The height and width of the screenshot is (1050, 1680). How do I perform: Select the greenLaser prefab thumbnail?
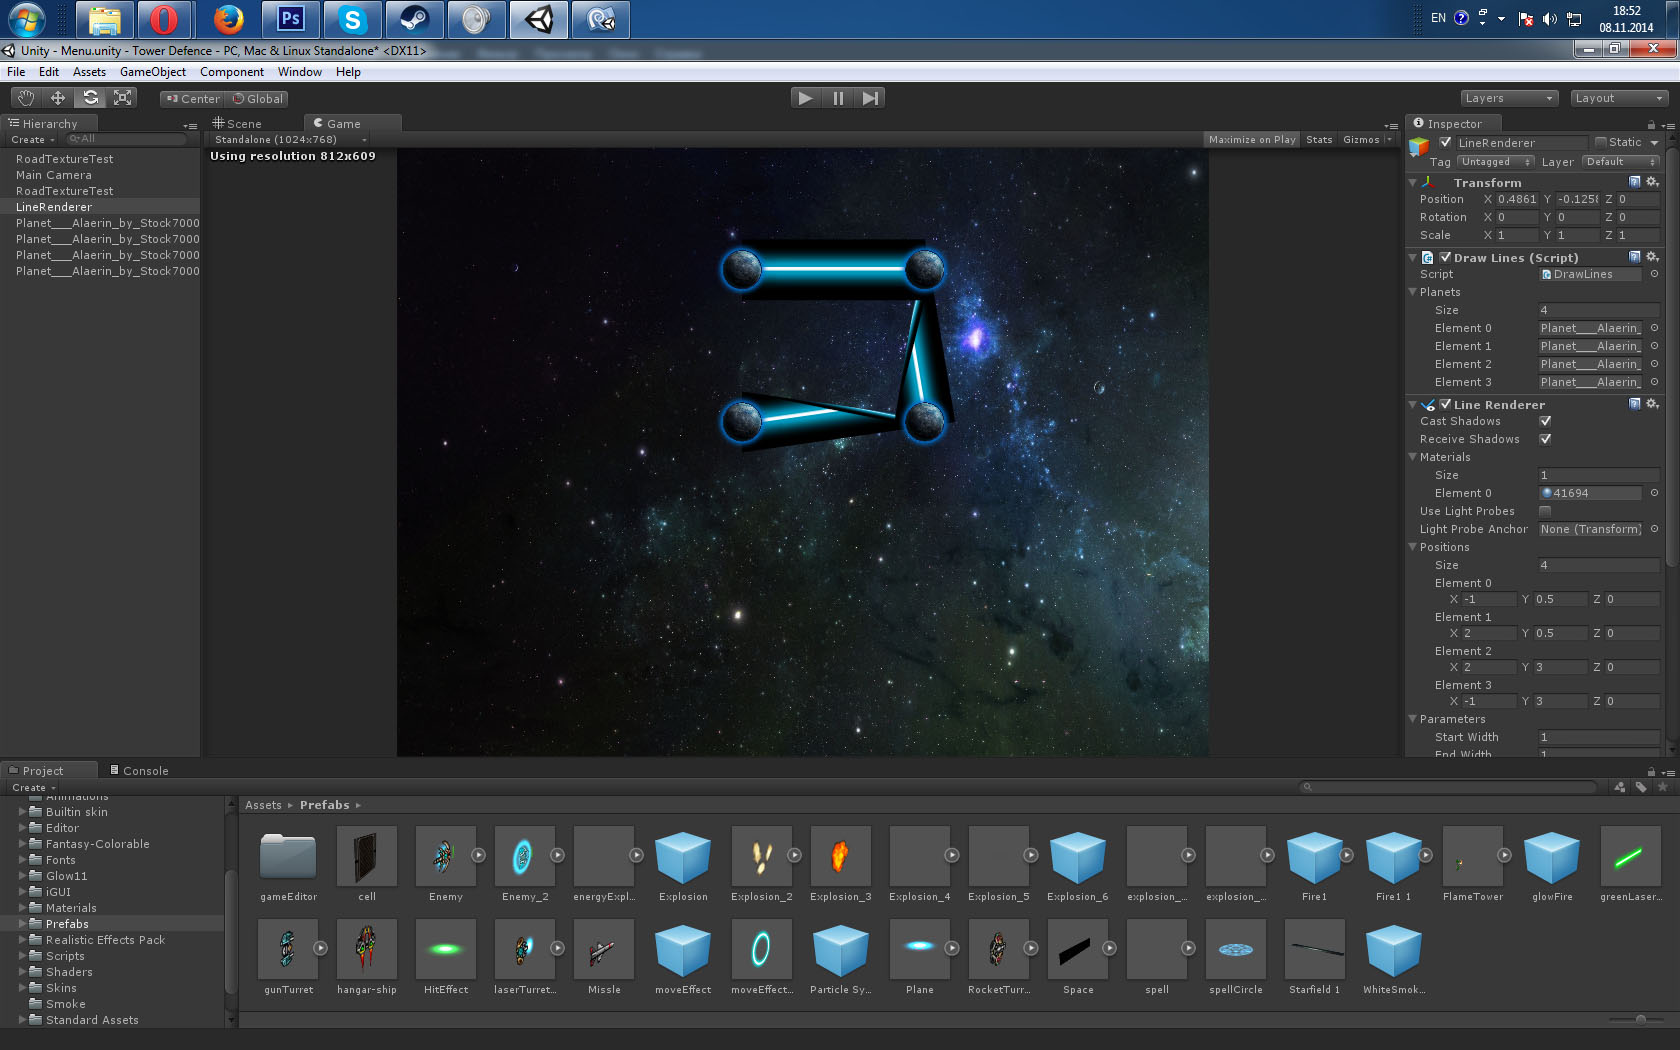click(1630, 856)
